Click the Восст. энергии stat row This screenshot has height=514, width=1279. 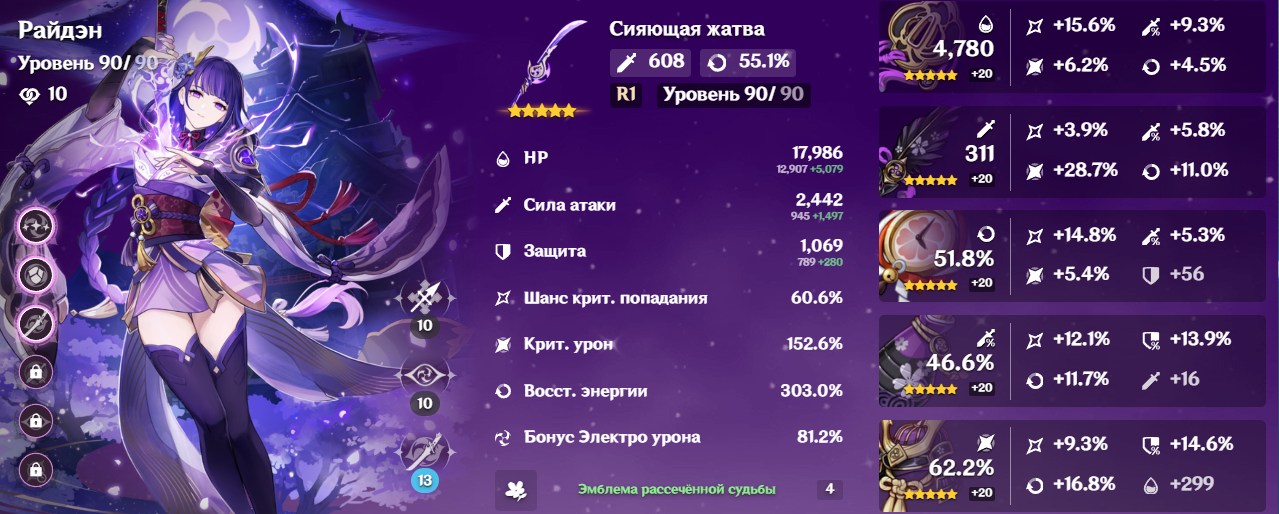tap(669, 390)
